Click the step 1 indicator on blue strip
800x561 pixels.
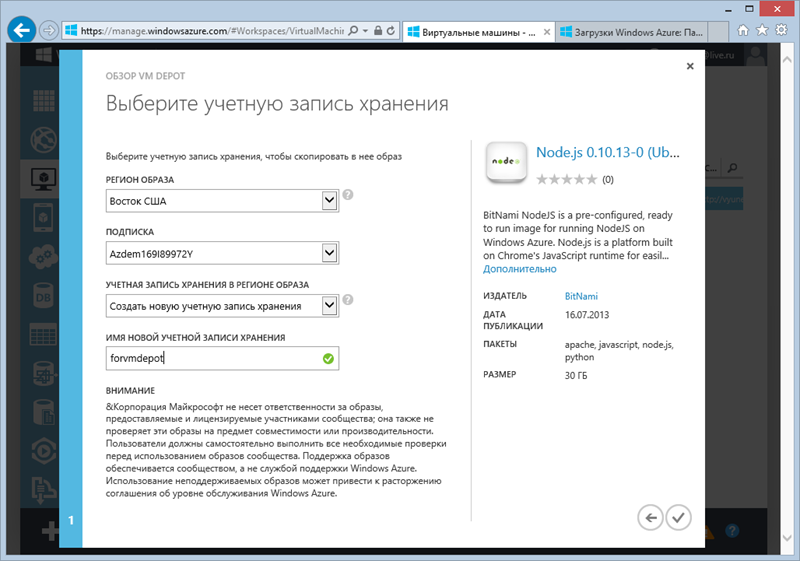(x=71, y=520)
